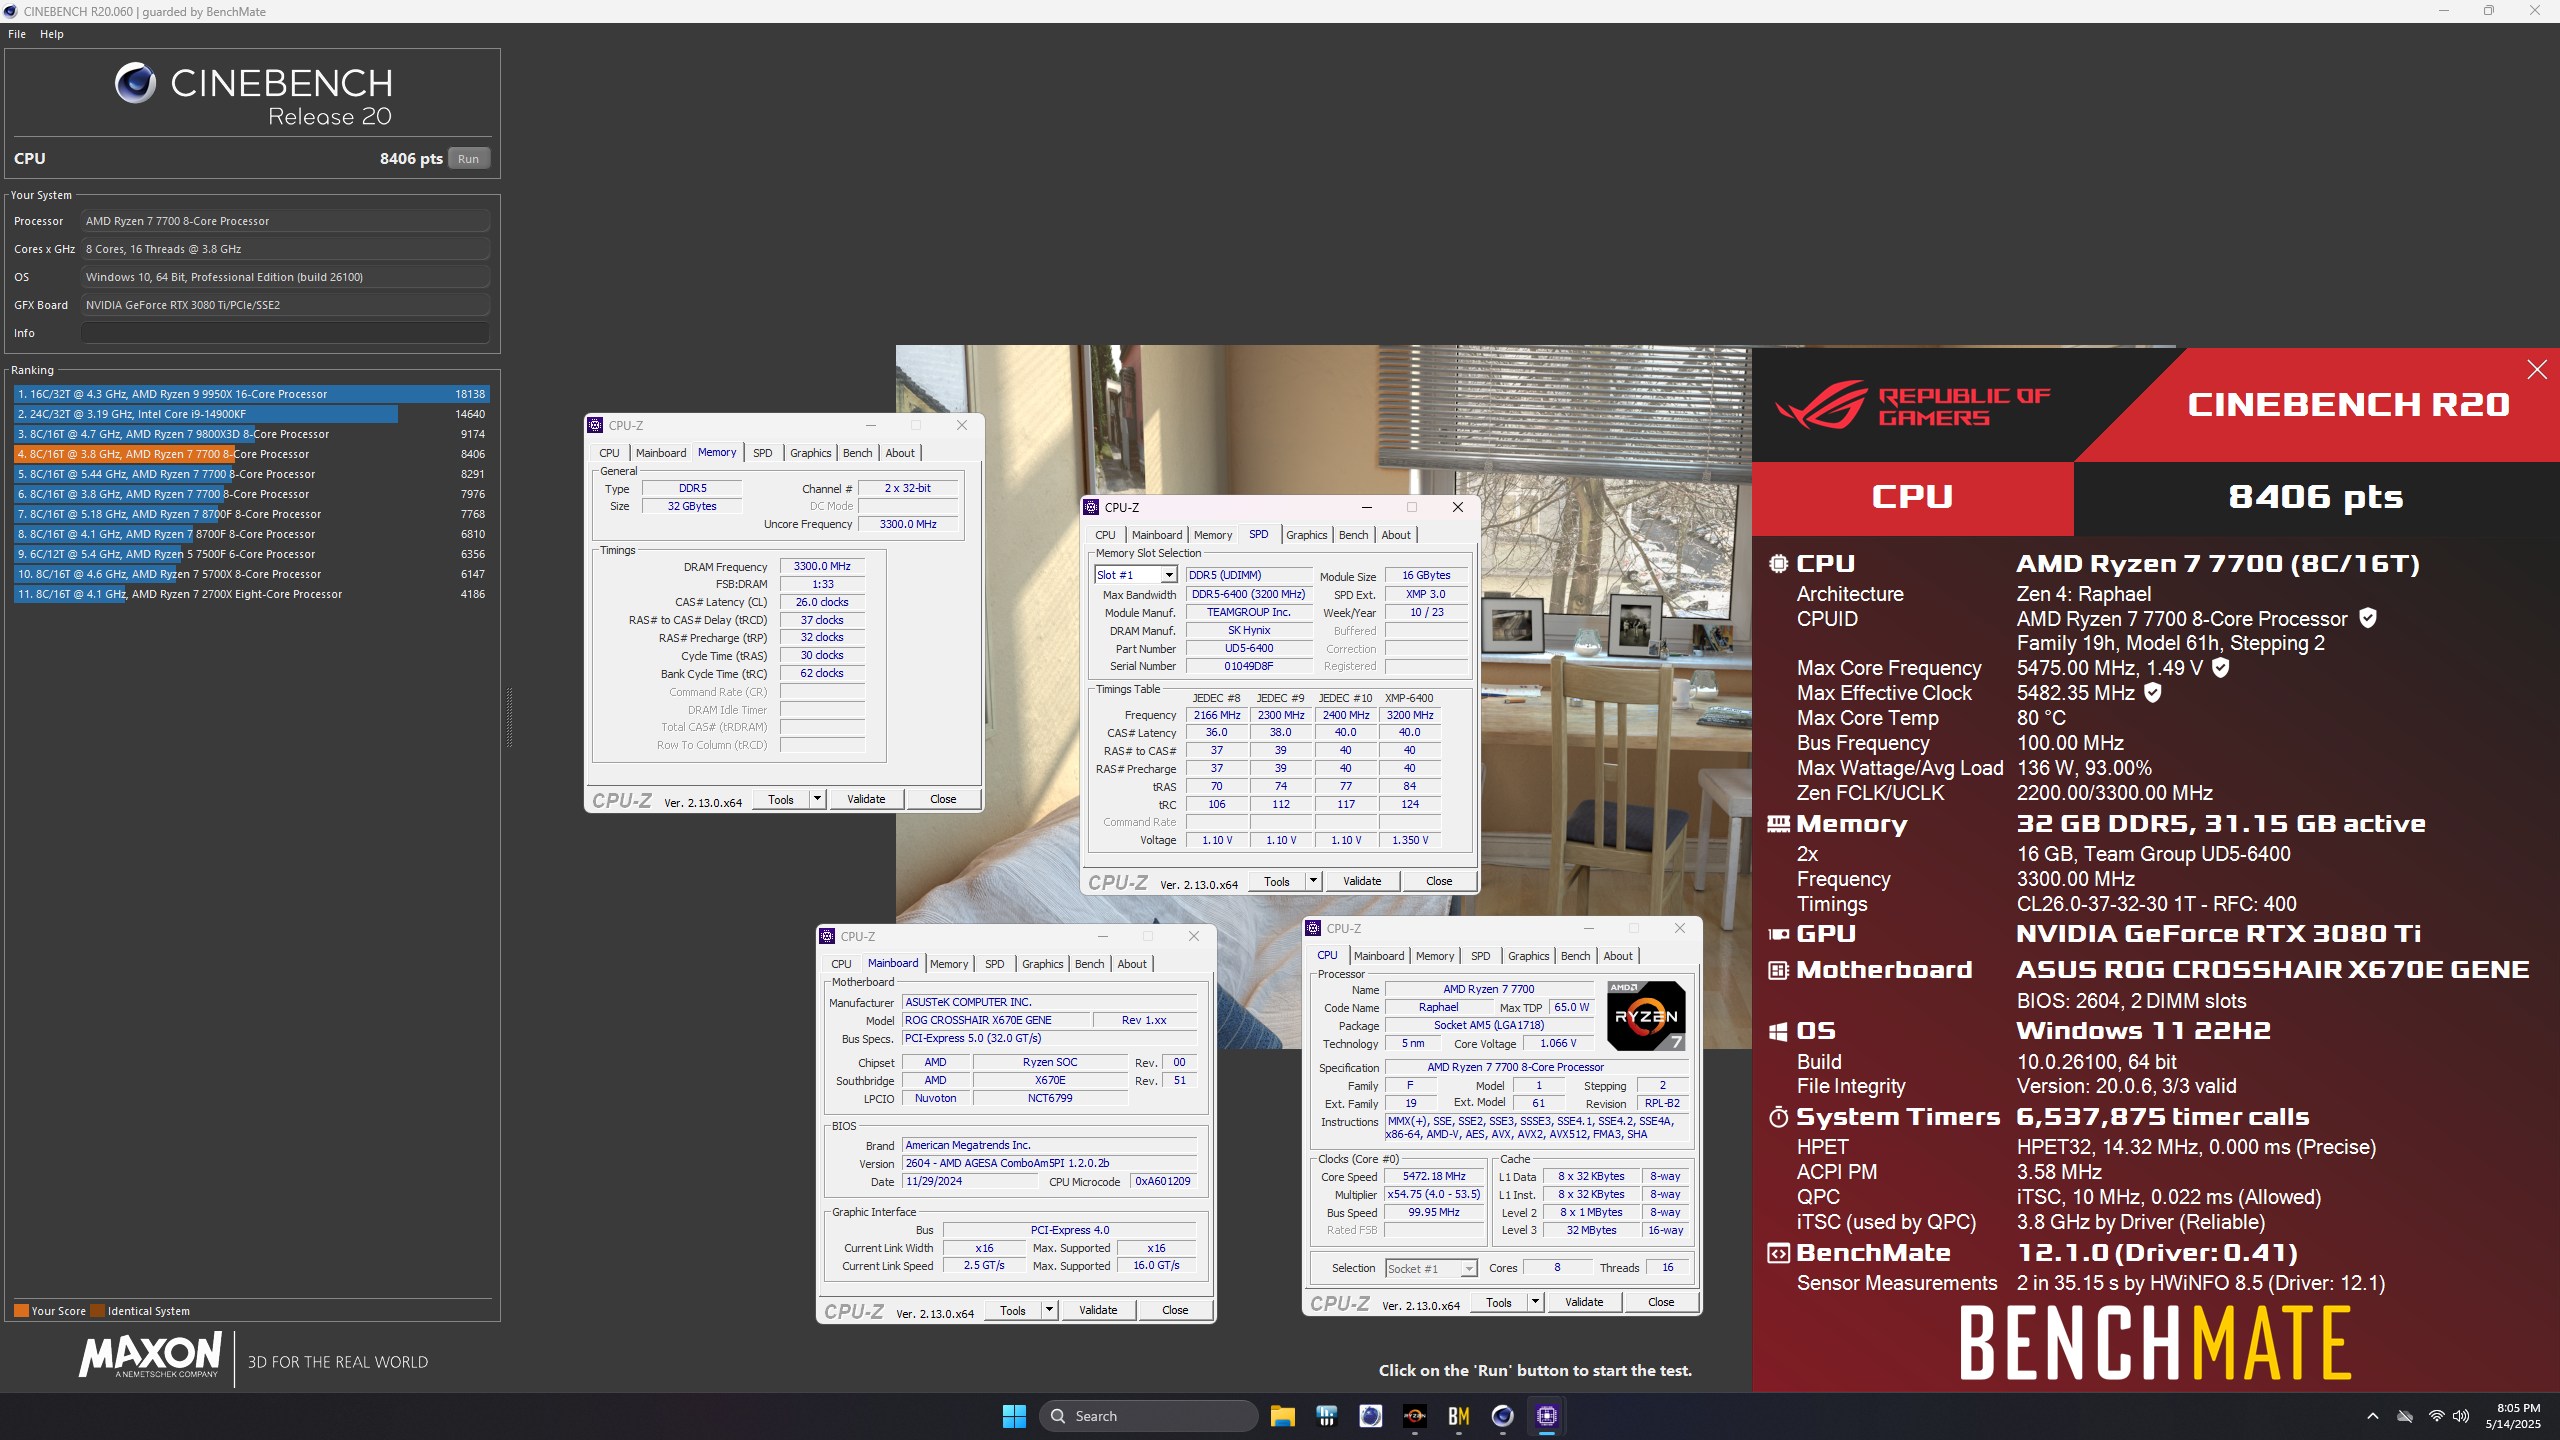
Task: Switch to Bench tab in CPU-Z SPD window
Action: [x=1353, y=535]
